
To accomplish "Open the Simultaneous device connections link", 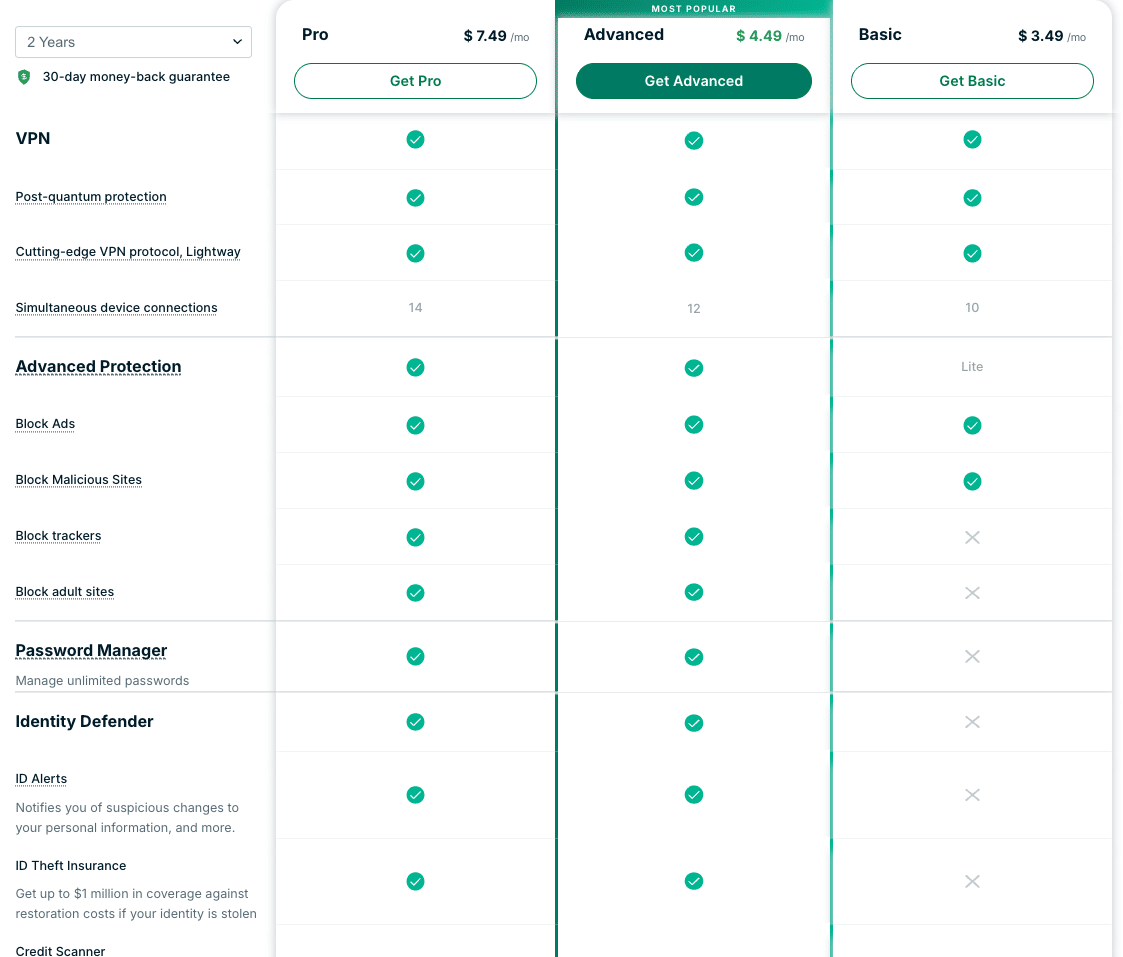I will [115, 307].
